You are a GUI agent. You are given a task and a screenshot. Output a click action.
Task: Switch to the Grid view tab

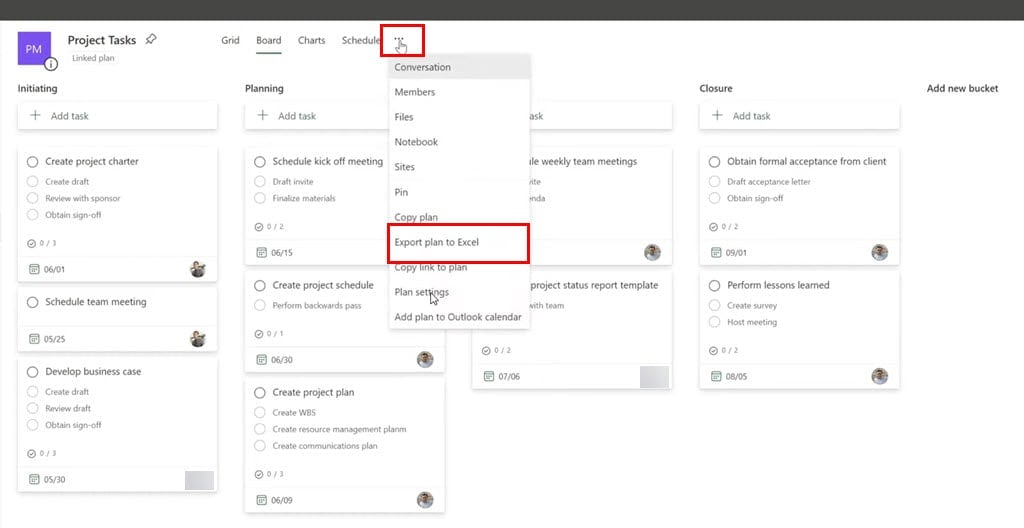coord(231,40)
